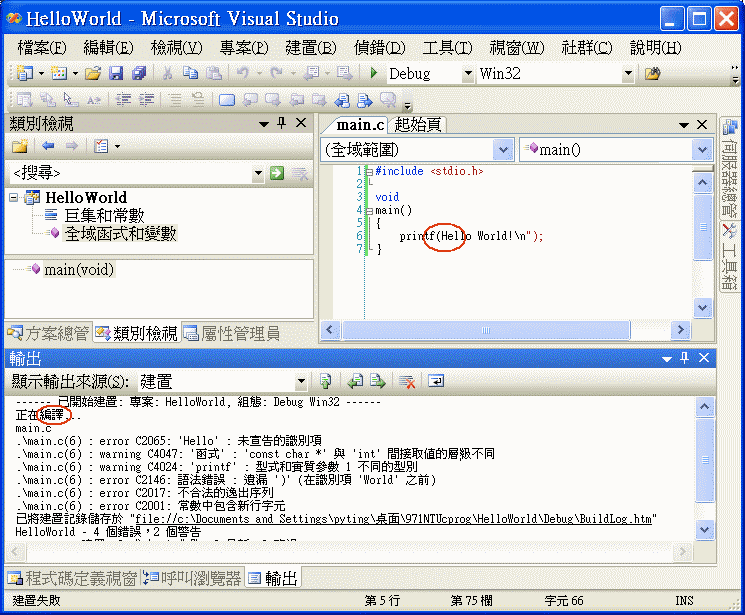Click the Paste clipboard icon
Image resolution: width=745 pixels, height=615 pixels.
(x=214, y=73)
